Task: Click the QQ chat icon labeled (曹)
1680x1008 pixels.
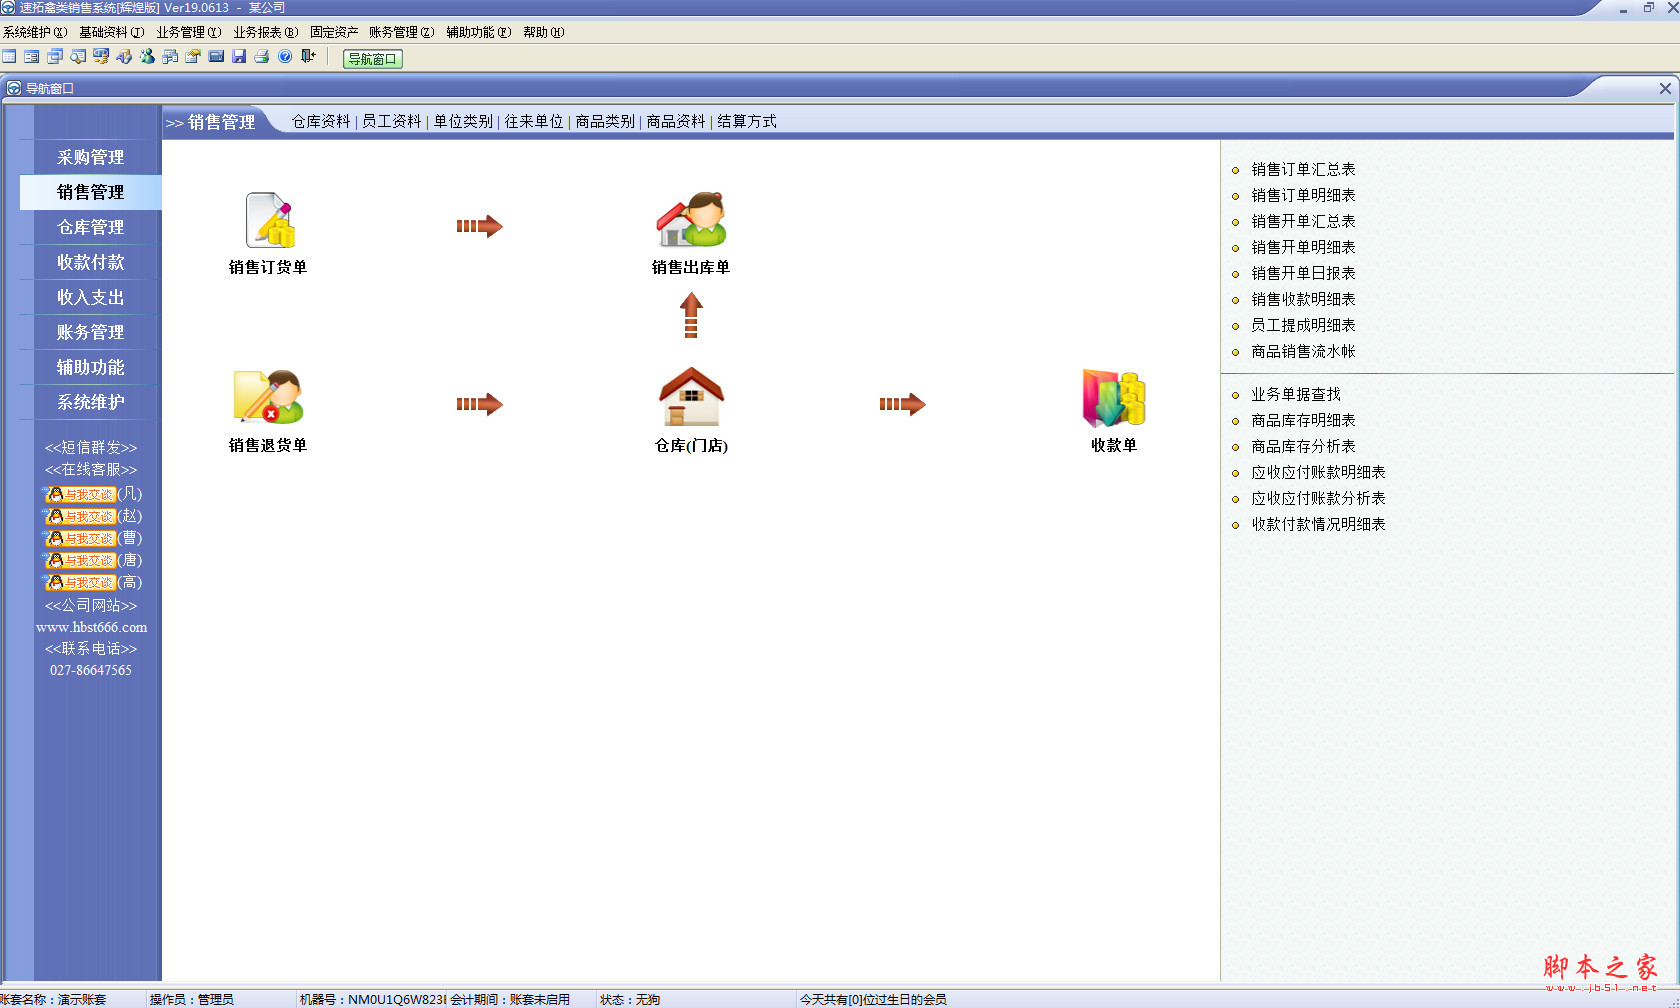Action: pos(80,538)
